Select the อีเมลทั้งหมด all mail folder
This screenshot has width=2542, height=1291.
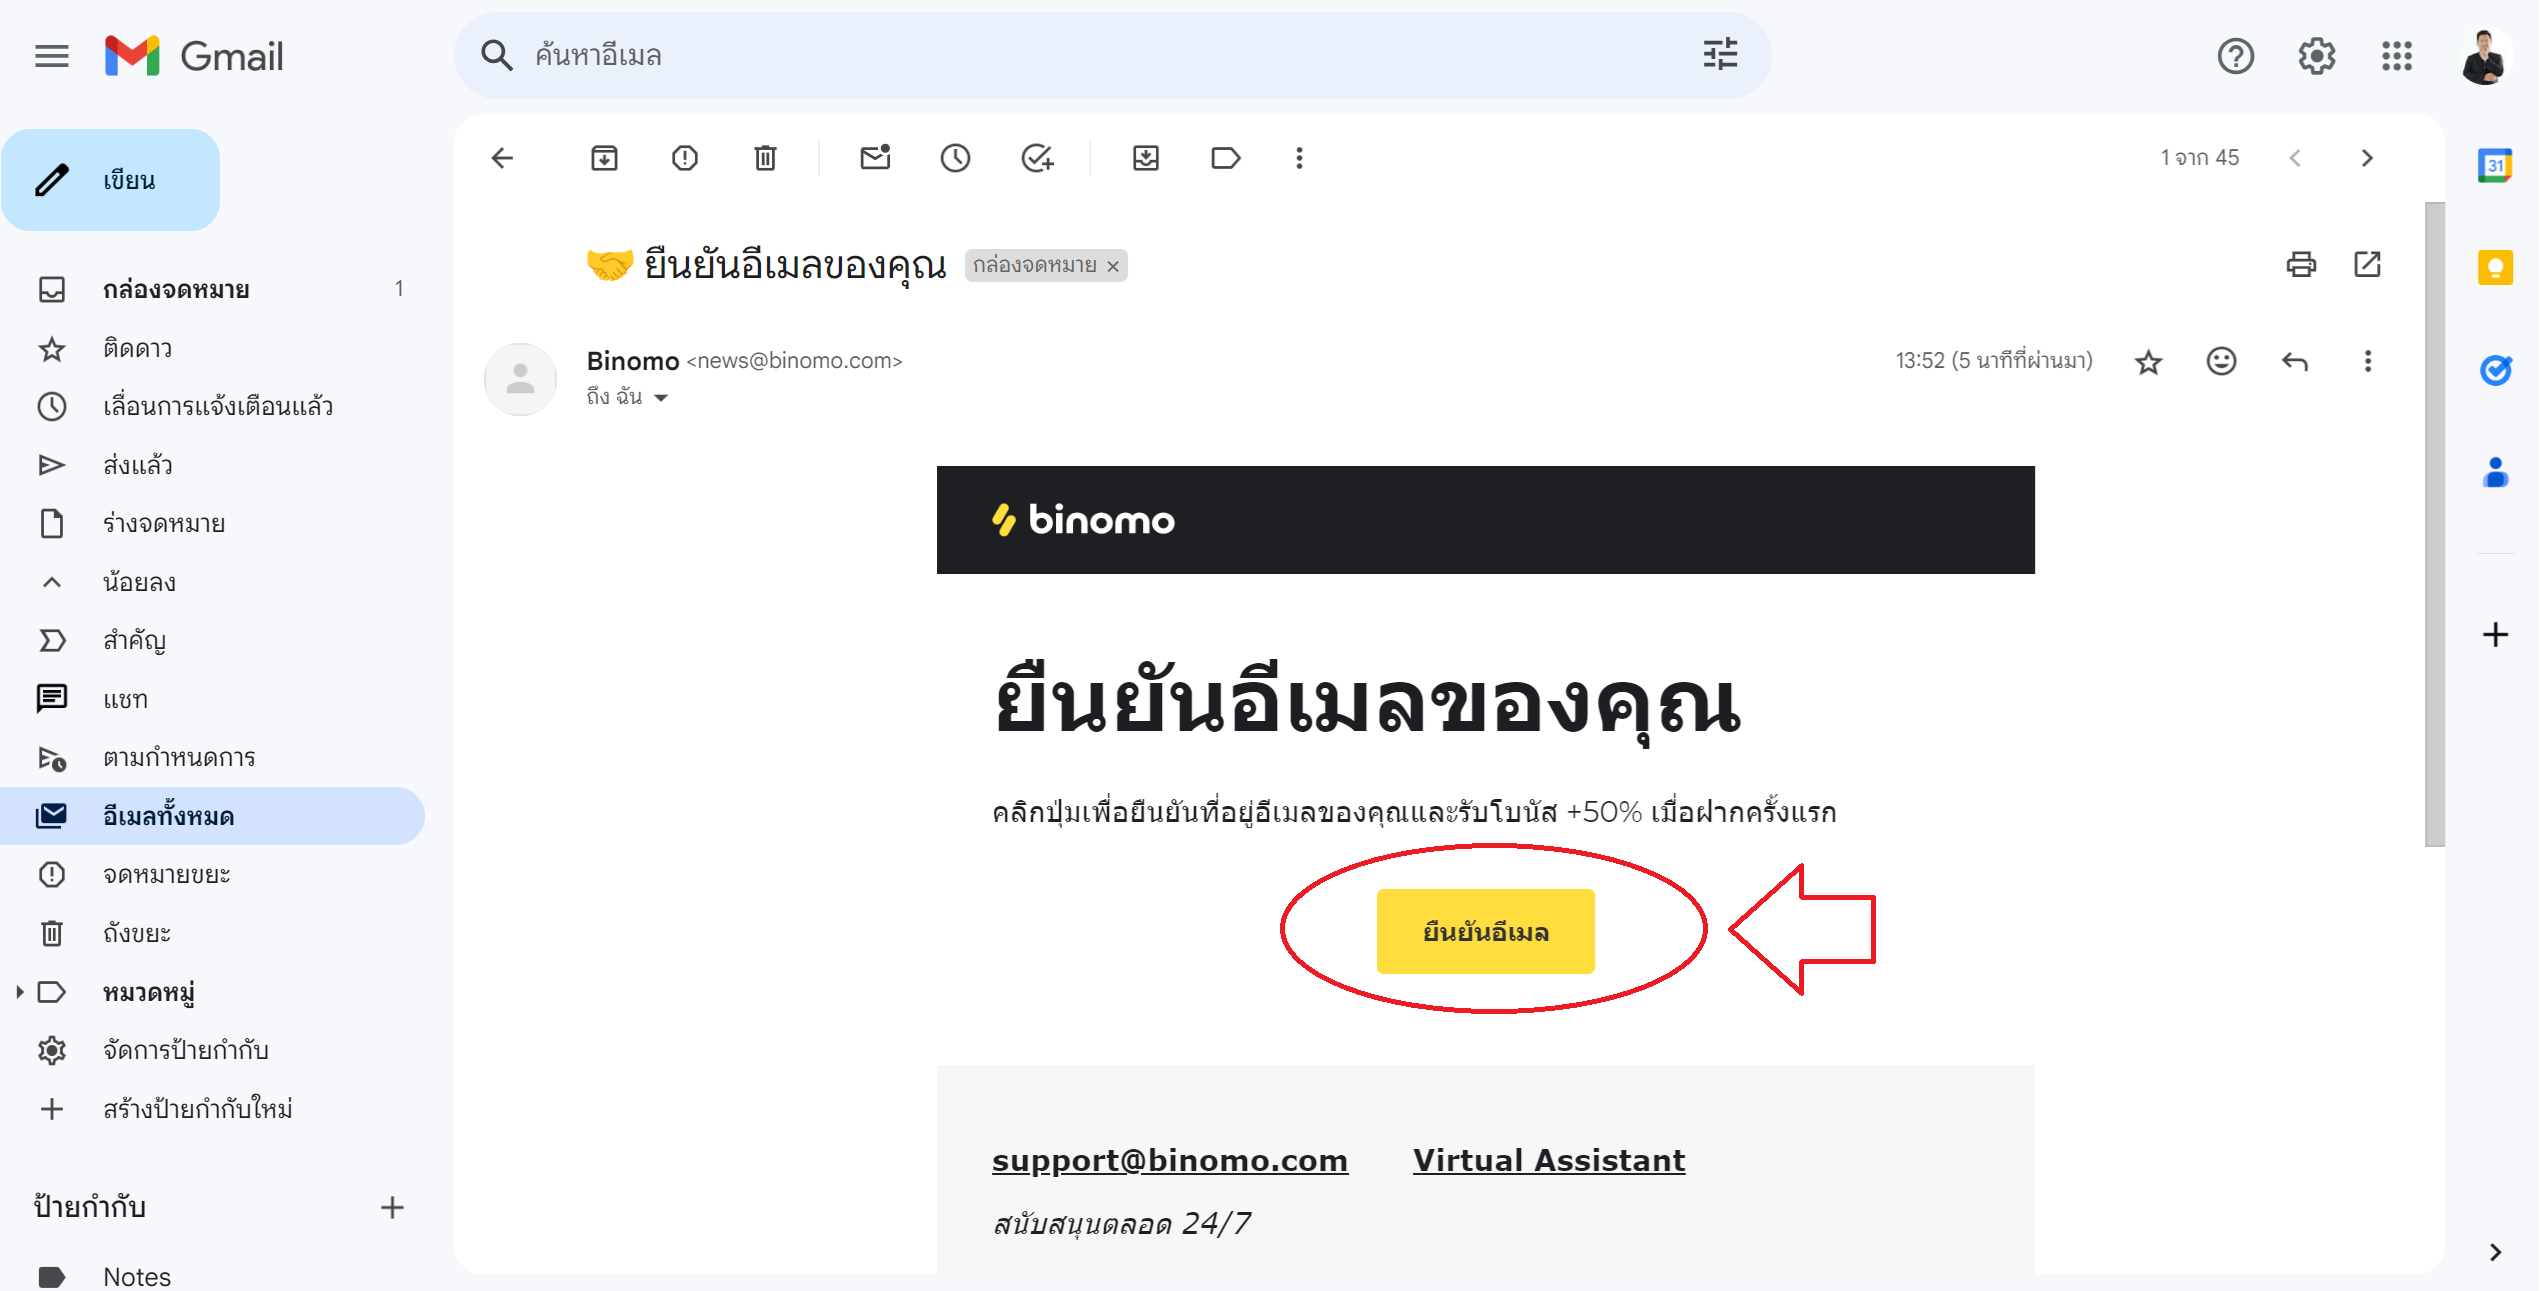[x=213, y=816]
